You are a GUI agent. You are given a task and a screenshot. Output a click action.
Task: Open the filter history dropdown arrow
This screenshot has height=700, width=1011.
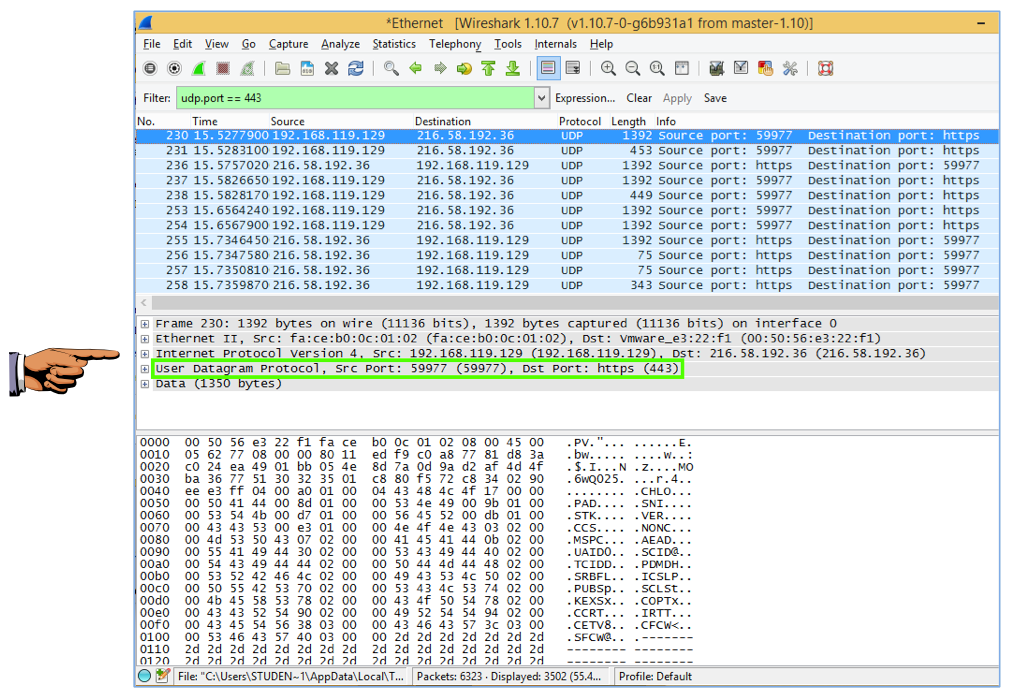coord(542,98)
